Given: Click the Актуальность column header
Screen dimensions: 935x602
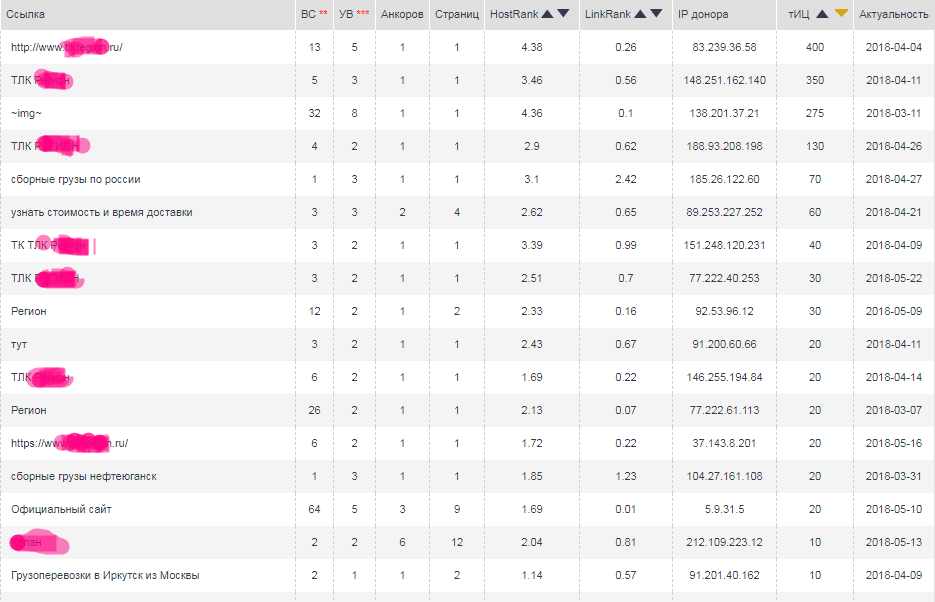Looking at the screenshot, I should [x=893, y=15].
